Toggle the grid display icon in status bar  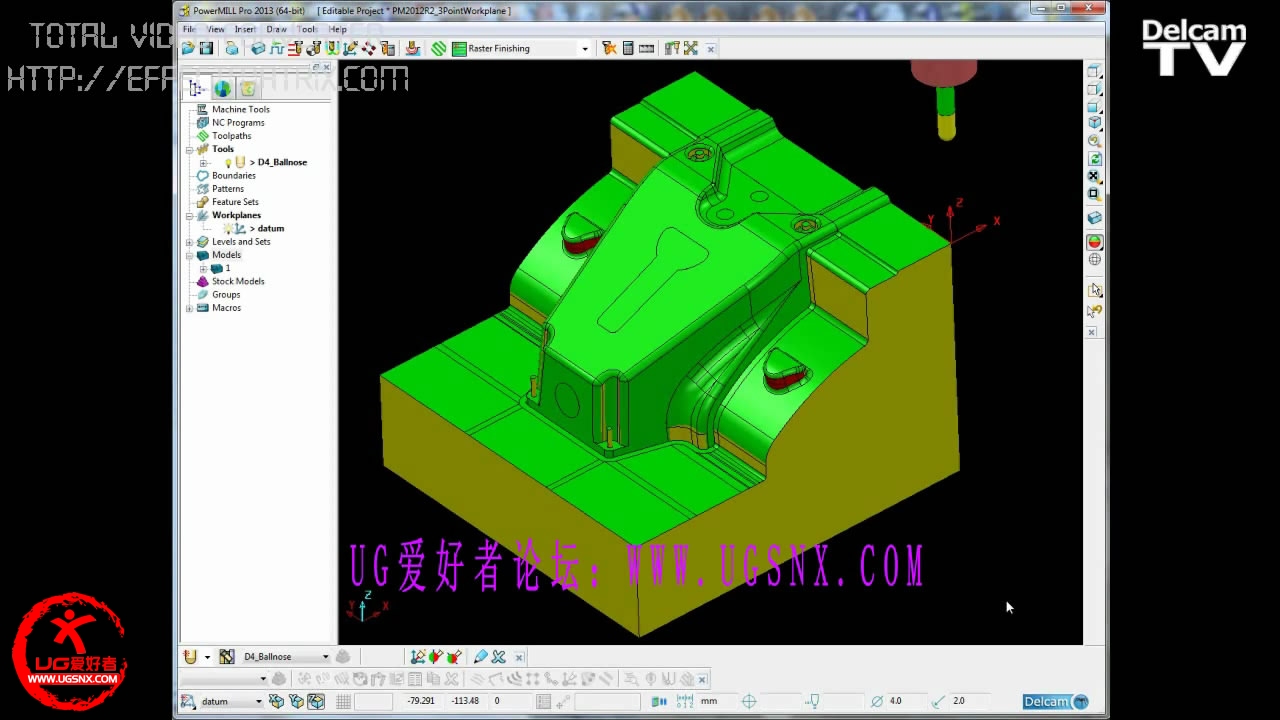tap(343, 702)
